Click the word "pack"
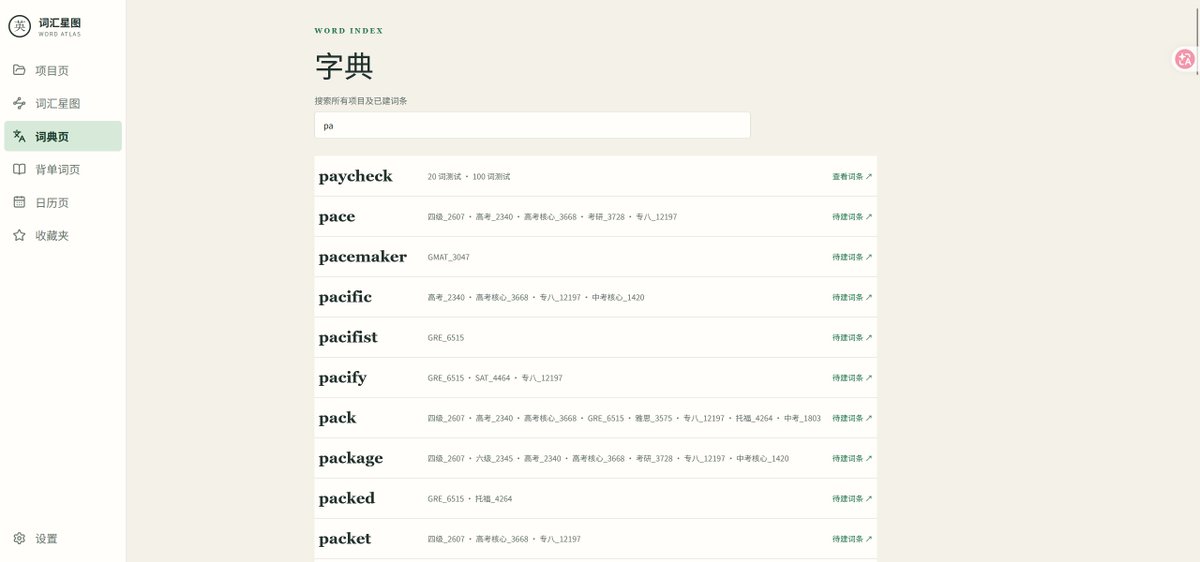This screenshot has height=562, width=1200. click(x=338, y=418)
